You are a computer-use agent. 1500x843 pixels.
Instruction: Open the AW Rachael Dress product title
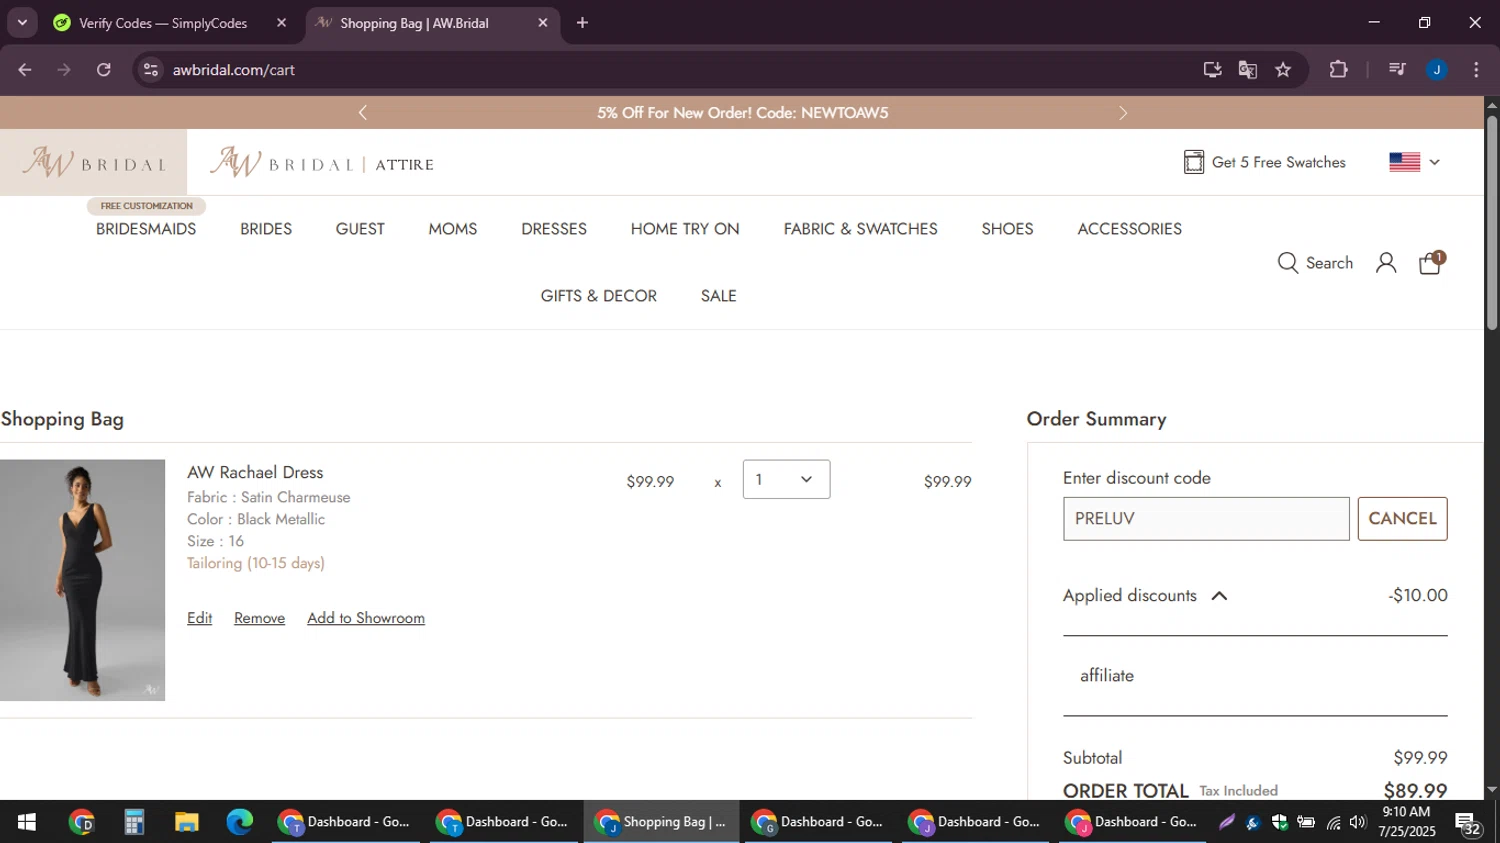[x=255, y=472]
